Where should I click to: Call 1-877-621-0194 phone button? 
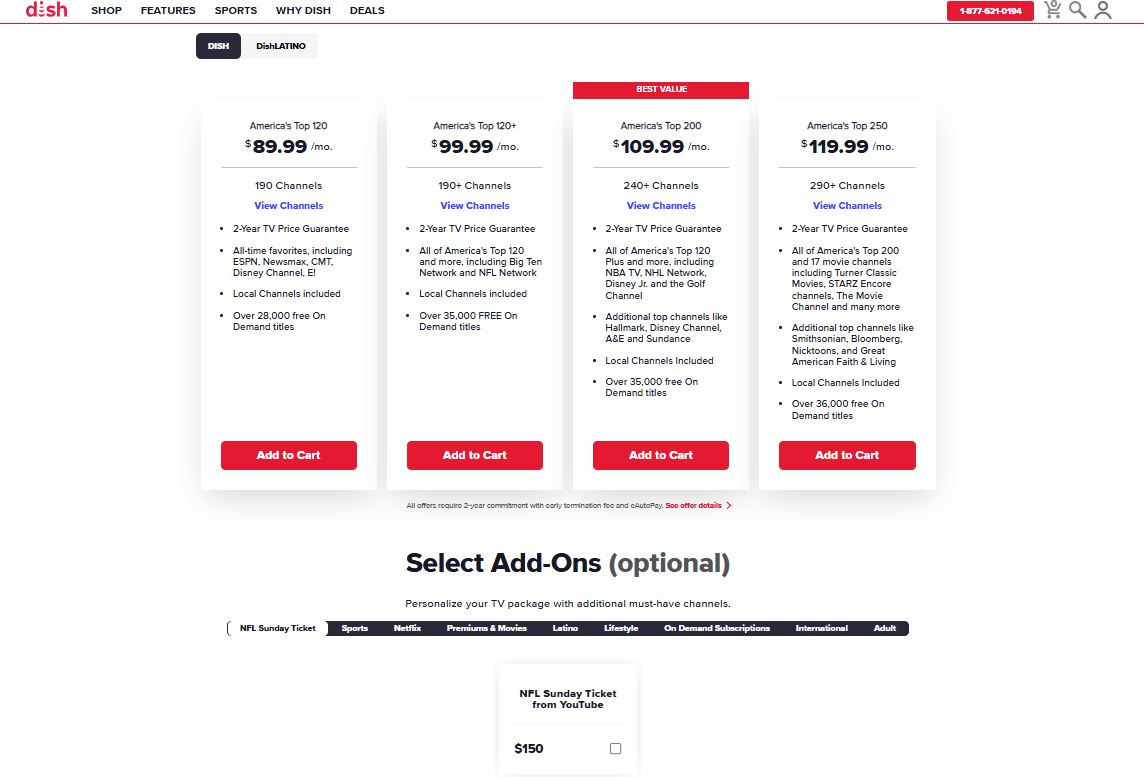pyautogui.click(x=989, y=10)
